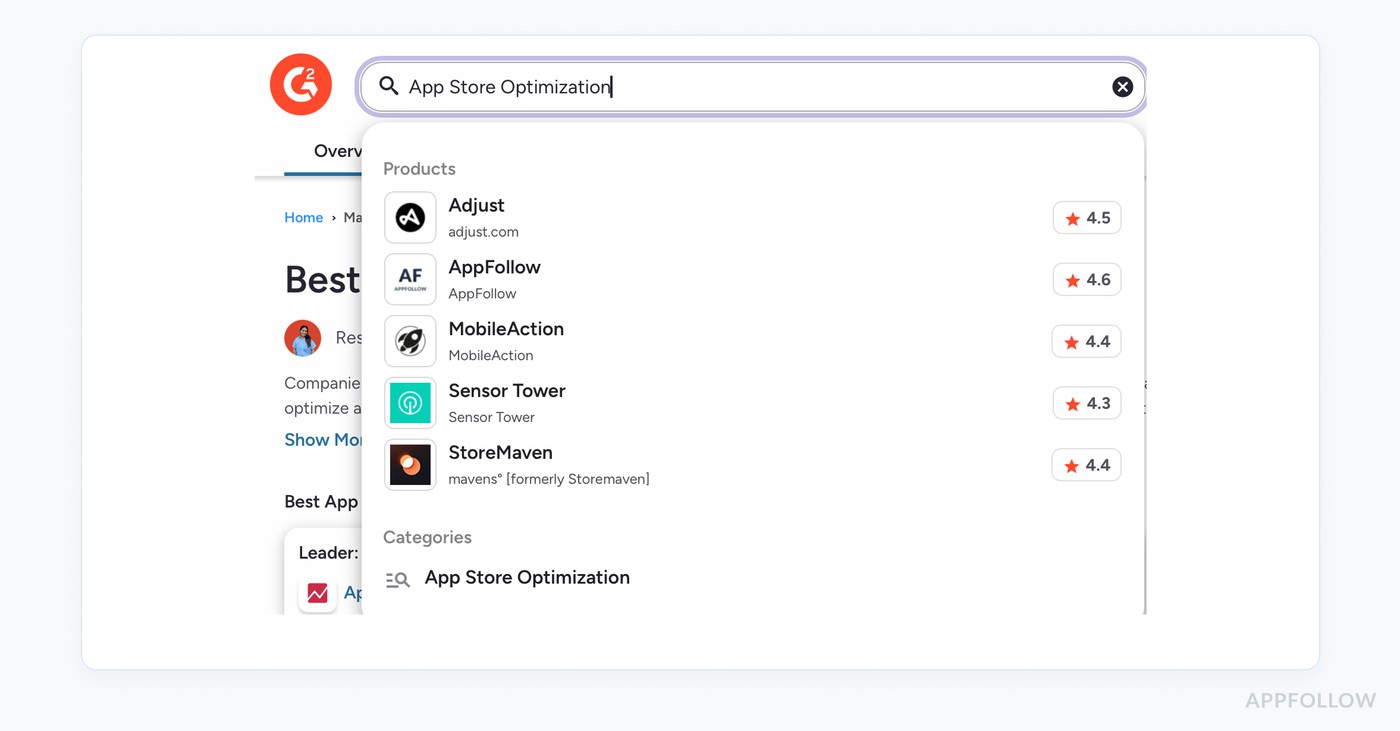Click the researcher avatar photo
Screen dimensions: 1400x731
[x=302, y=338]
